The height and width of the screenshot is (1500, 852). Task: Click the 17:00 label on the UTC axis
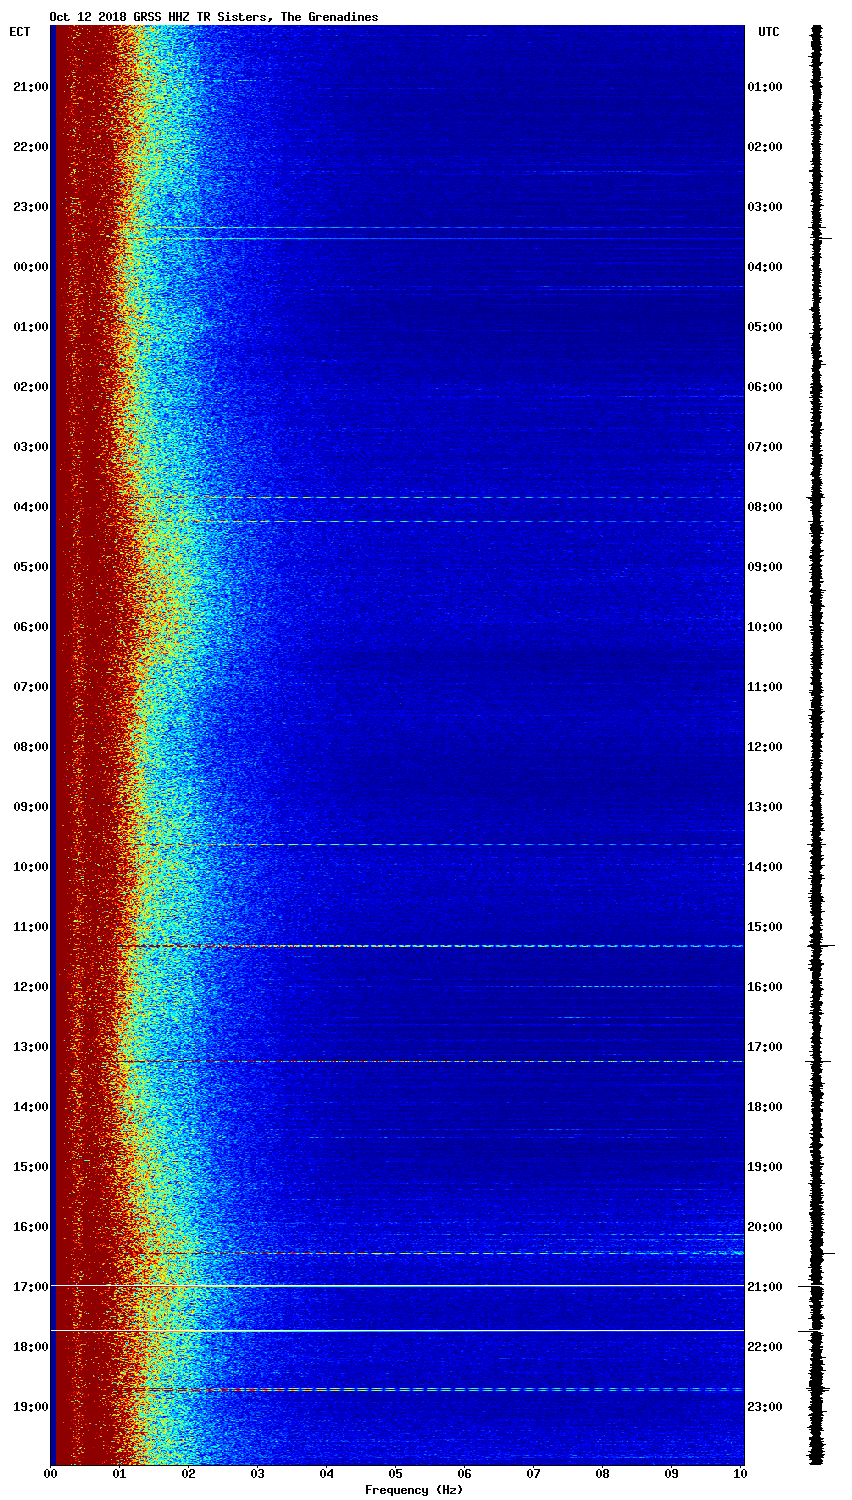pyautogui.click(x=765, y=1047)
